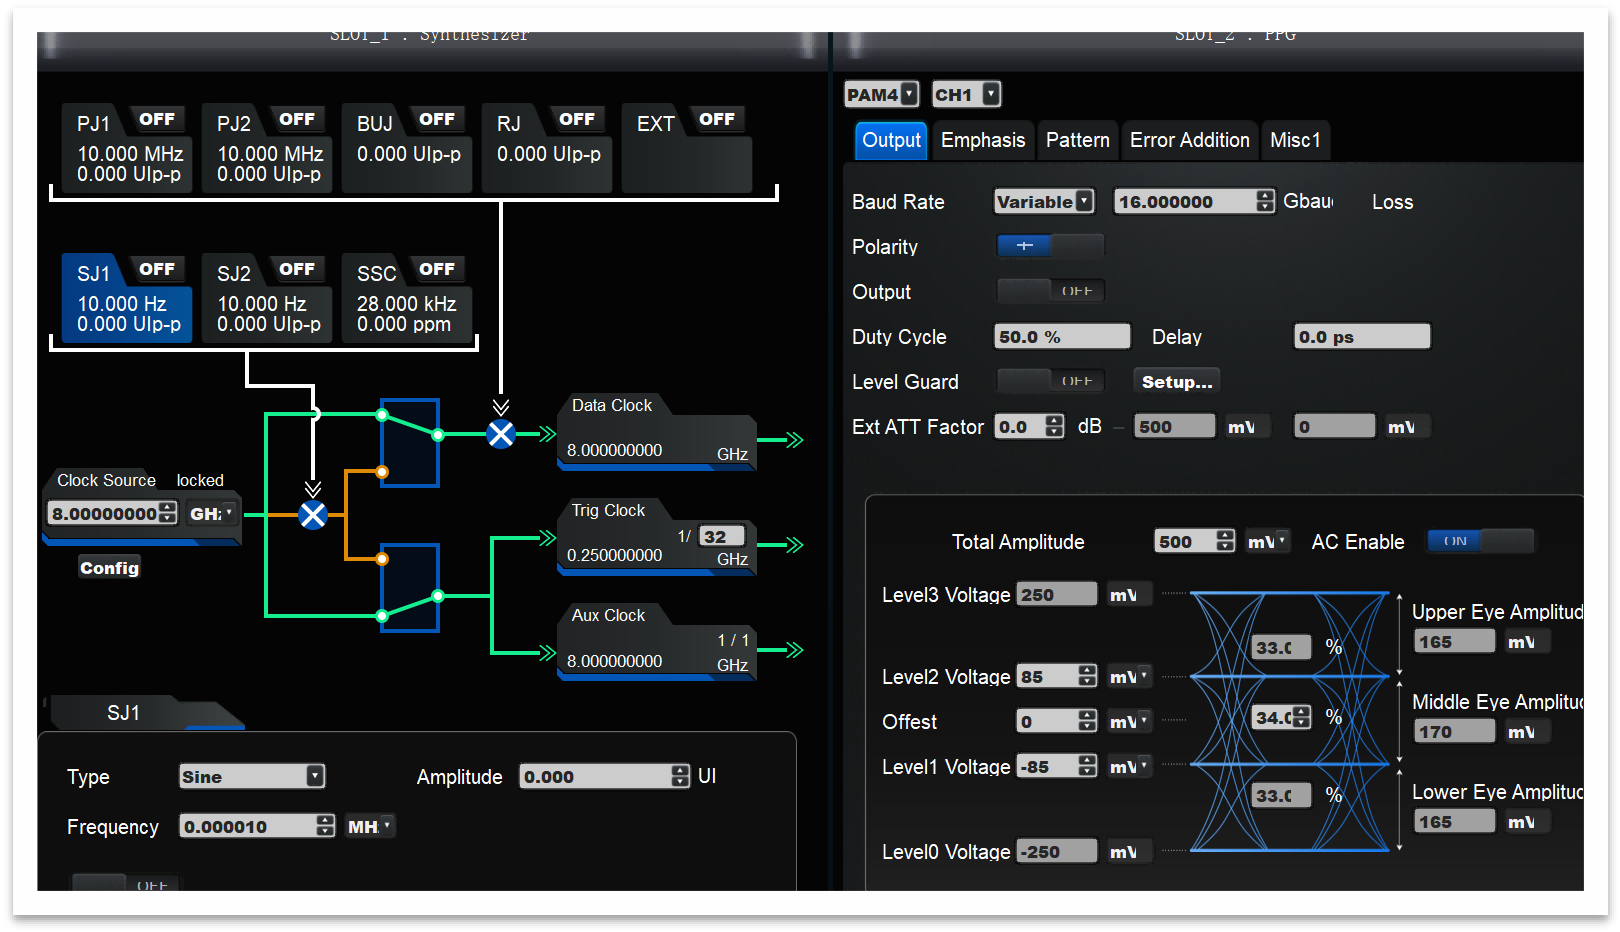Click the lower clock path switch block
Viewport: 1620px width, 932px height.
pyautogui.click(x=410, y=588)
